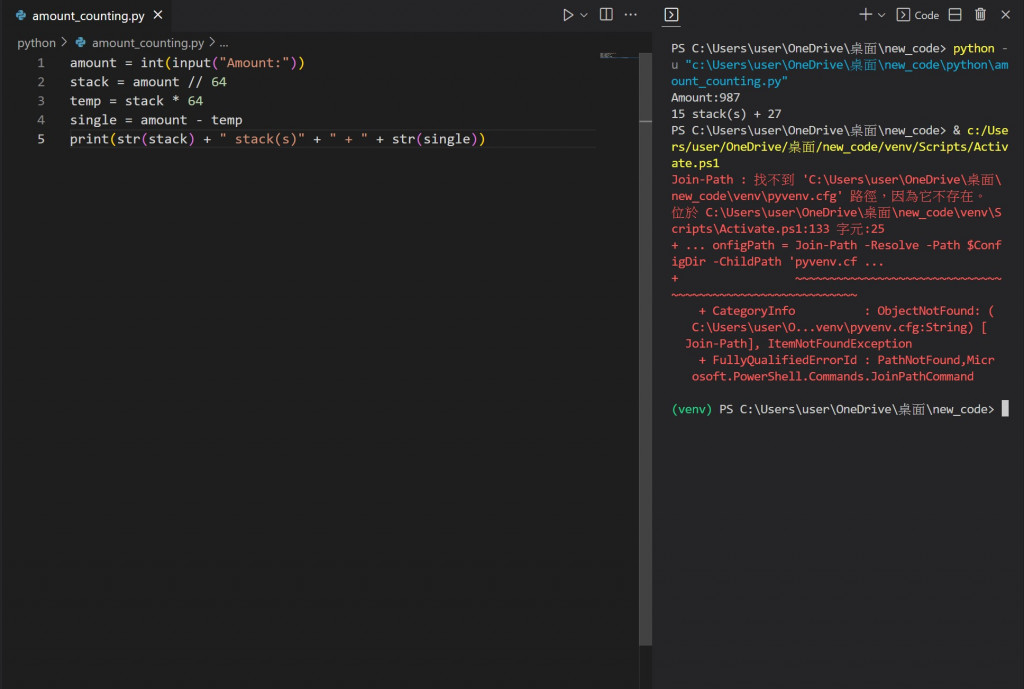Click line number 5 in gutter
The width and height of the screenshot is (1024, 689).
(x=41, y=138)
